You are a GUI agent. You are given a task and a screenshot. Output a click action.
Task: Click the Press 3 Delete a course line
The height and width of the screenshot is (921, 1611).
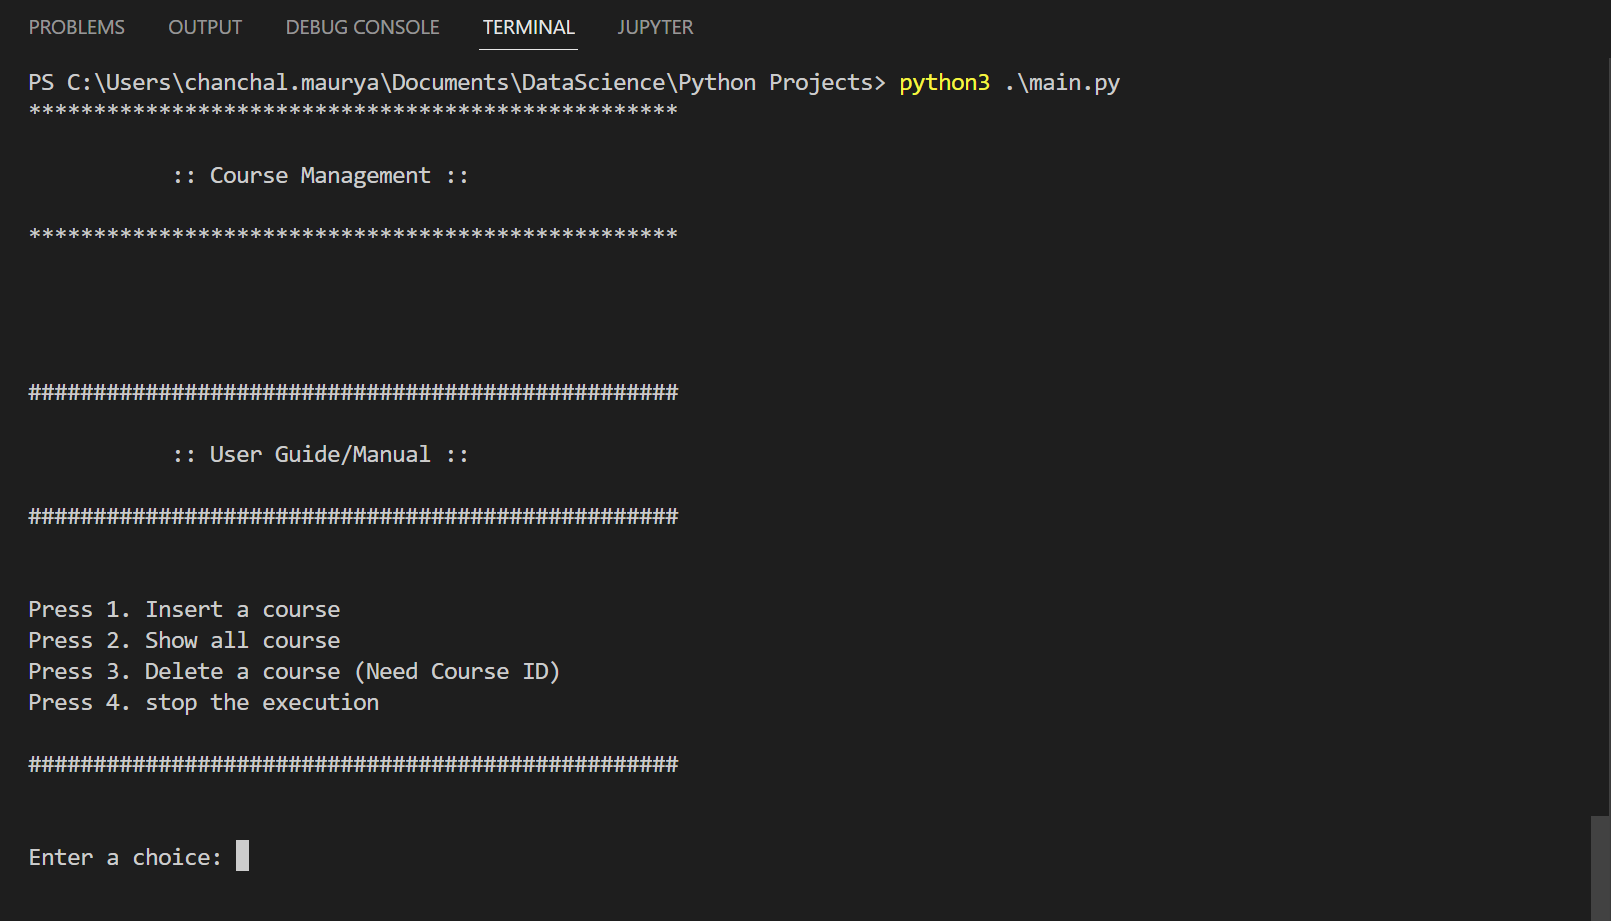(293, 671)
